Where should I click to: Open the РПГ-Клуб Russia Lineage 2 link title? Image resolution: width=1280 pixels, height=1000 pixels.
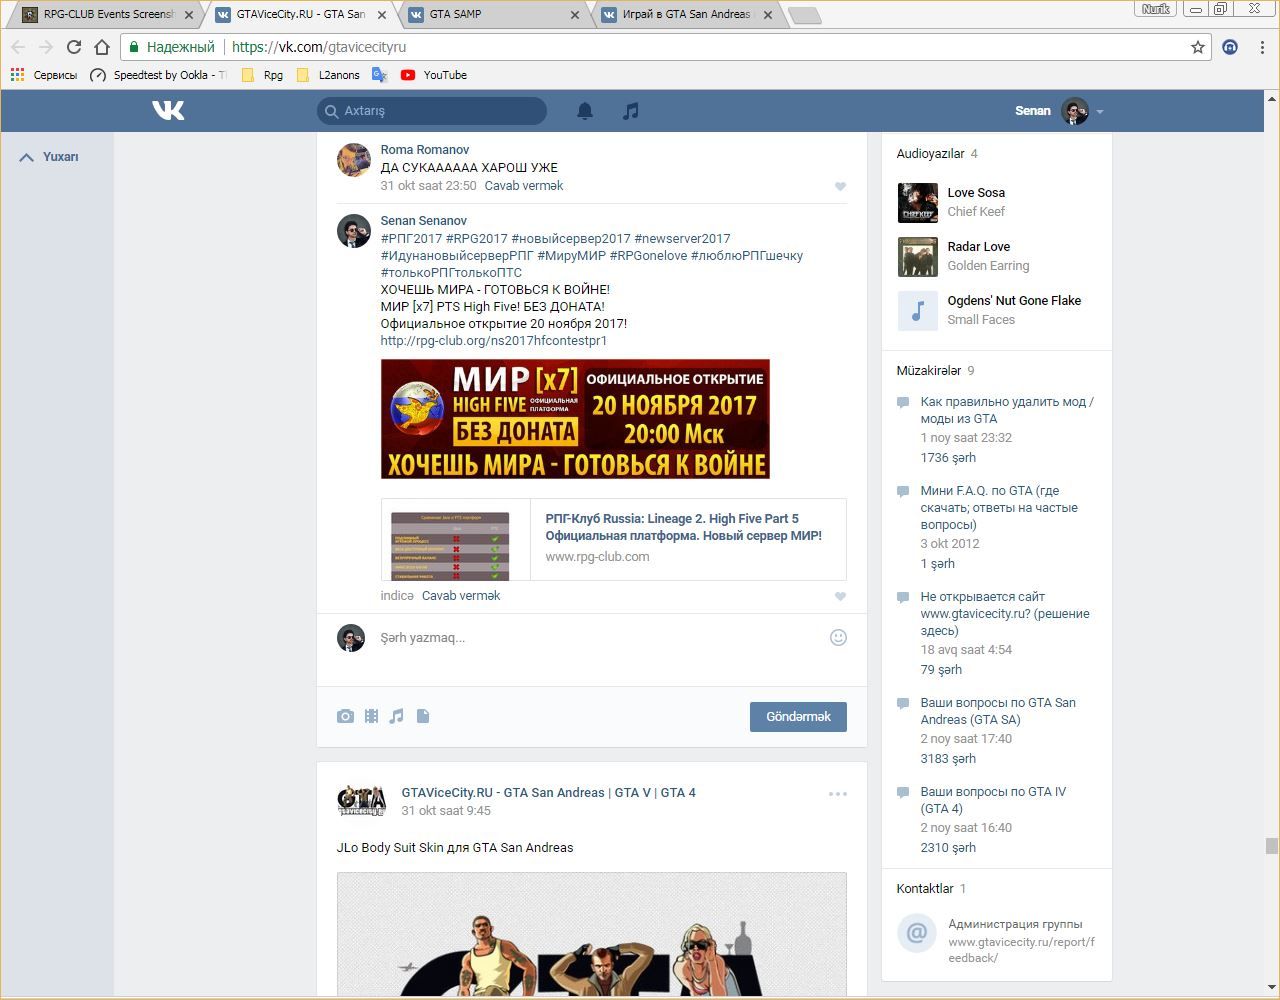point(684,527)
